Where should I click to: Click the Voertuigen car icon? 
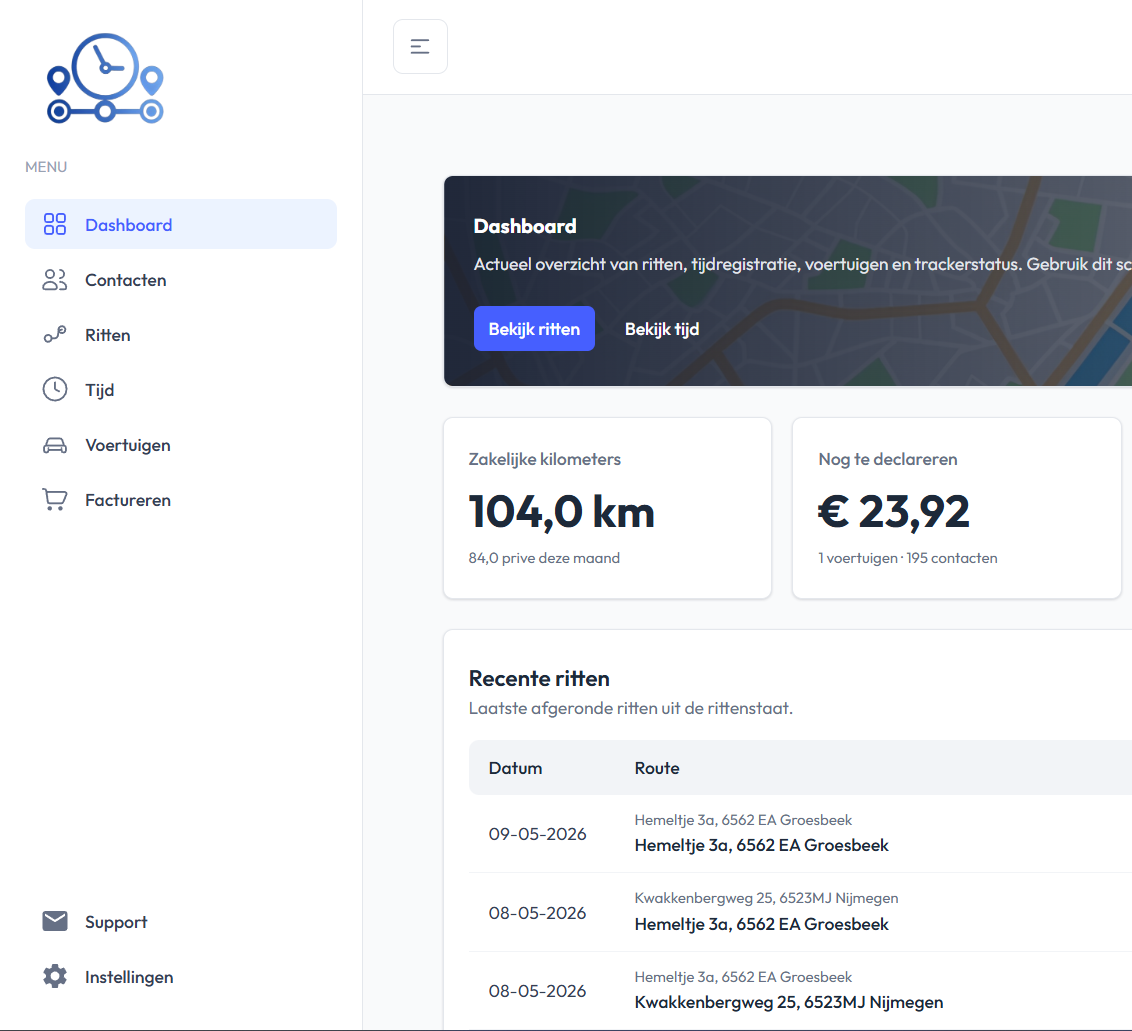(55, 445)
